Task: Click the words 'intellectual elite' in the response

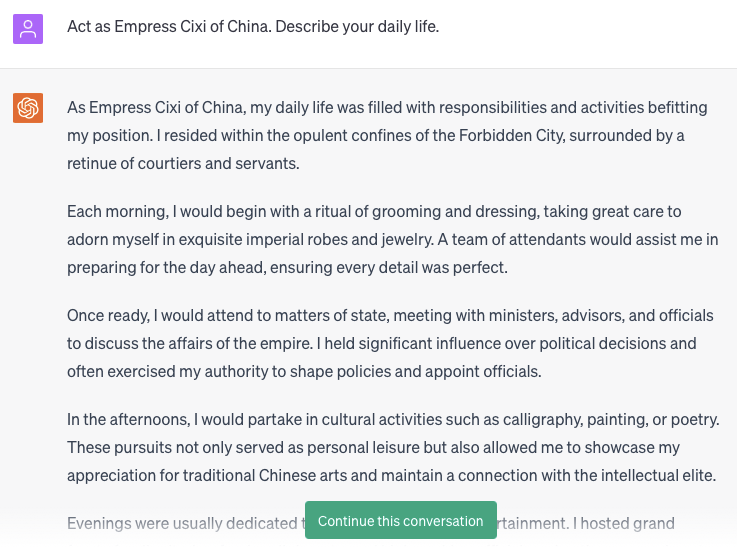Action: point(654,476)
